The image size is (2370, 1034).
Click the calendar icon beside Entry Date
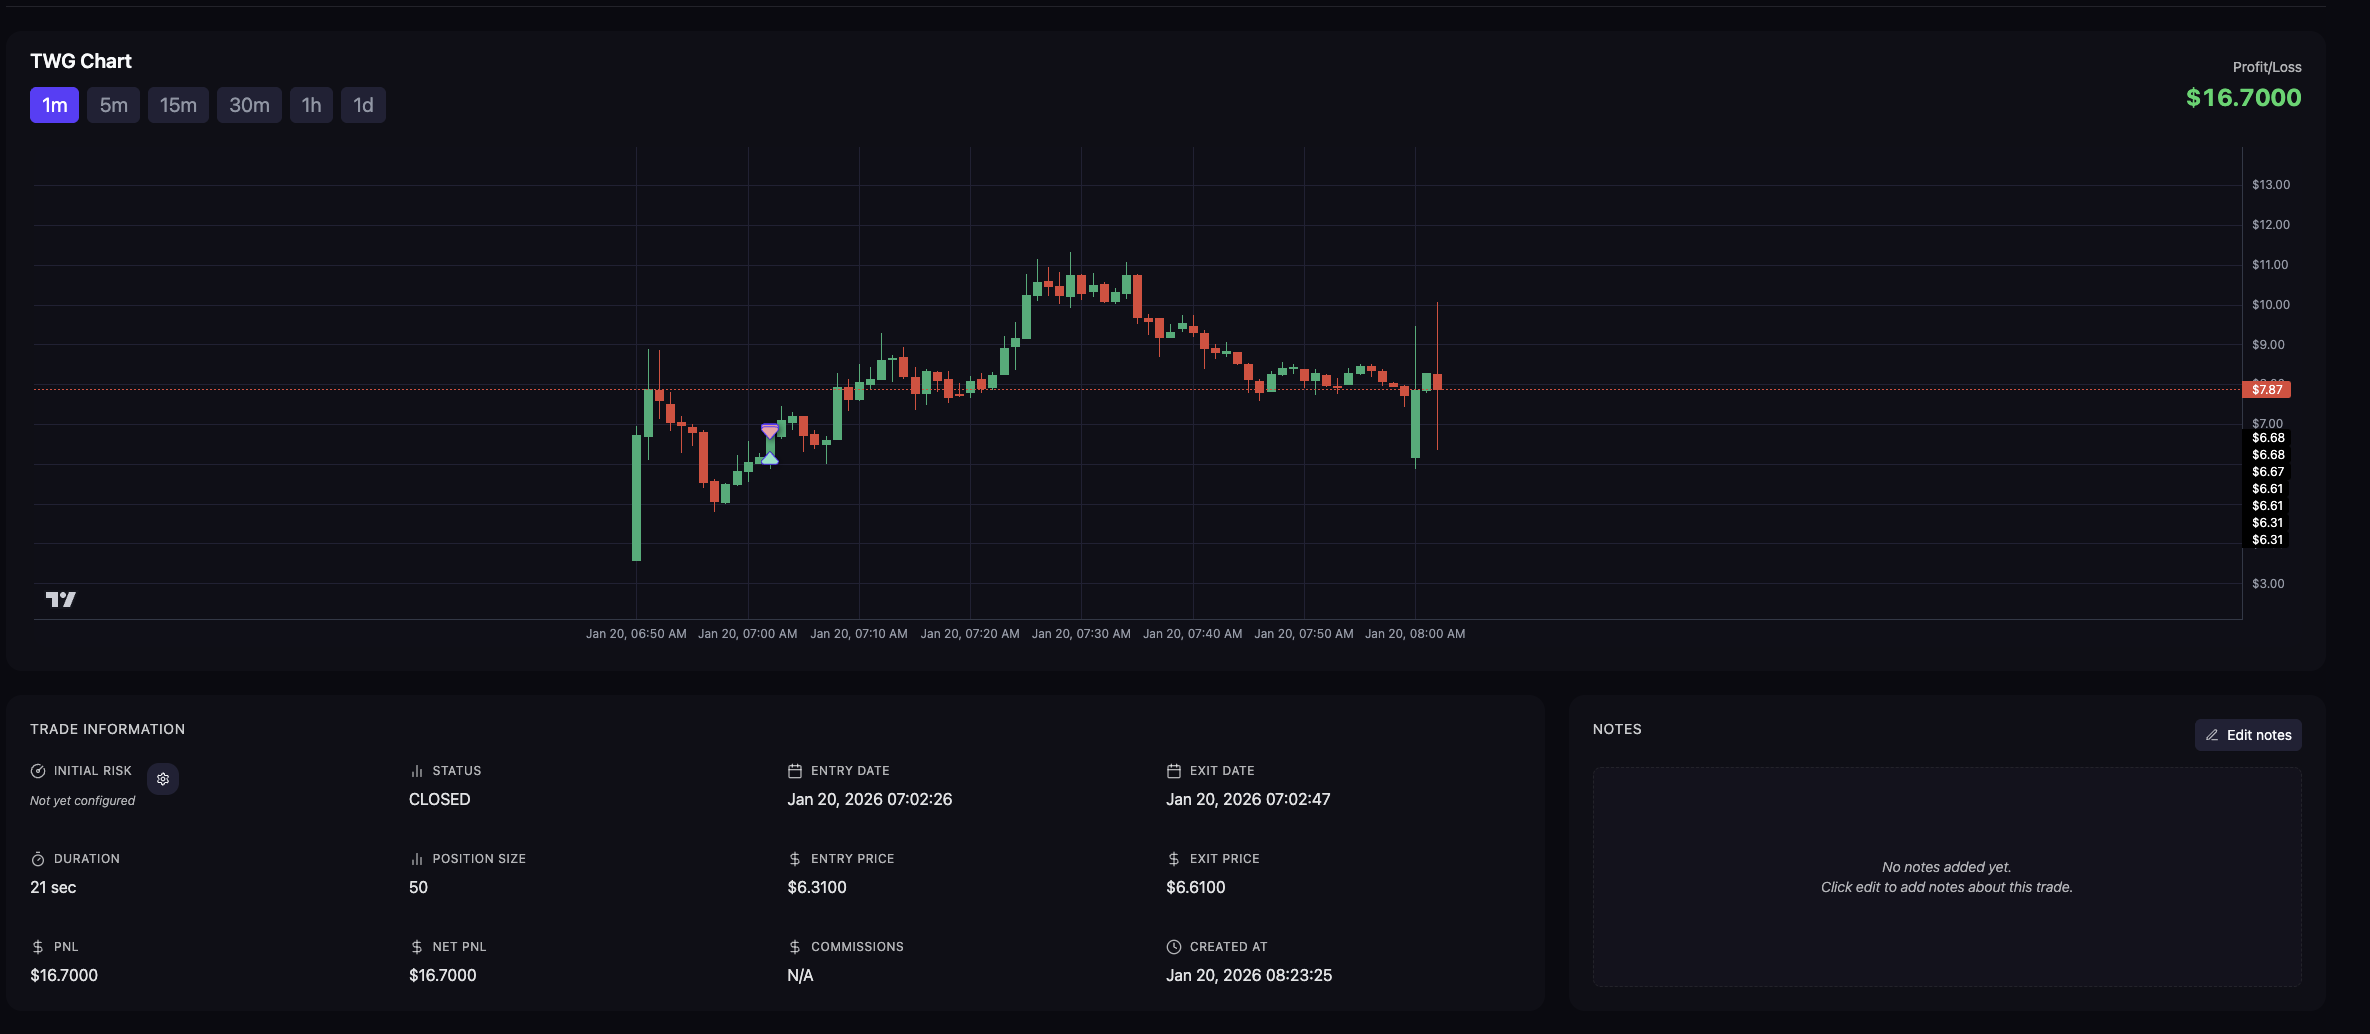click(795, 771)
